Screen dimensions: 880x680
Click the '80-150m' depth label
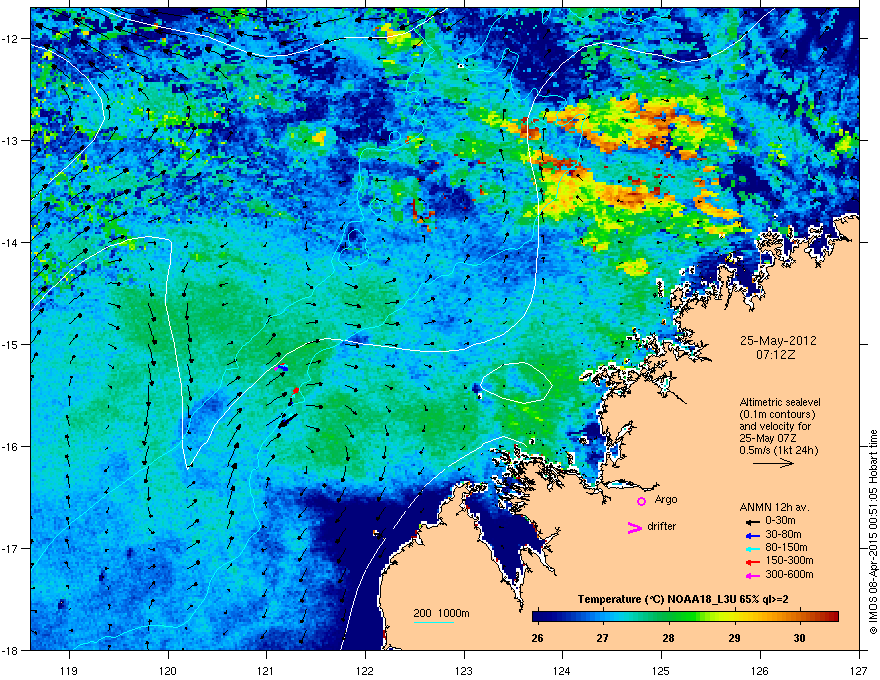click(786, 547)
